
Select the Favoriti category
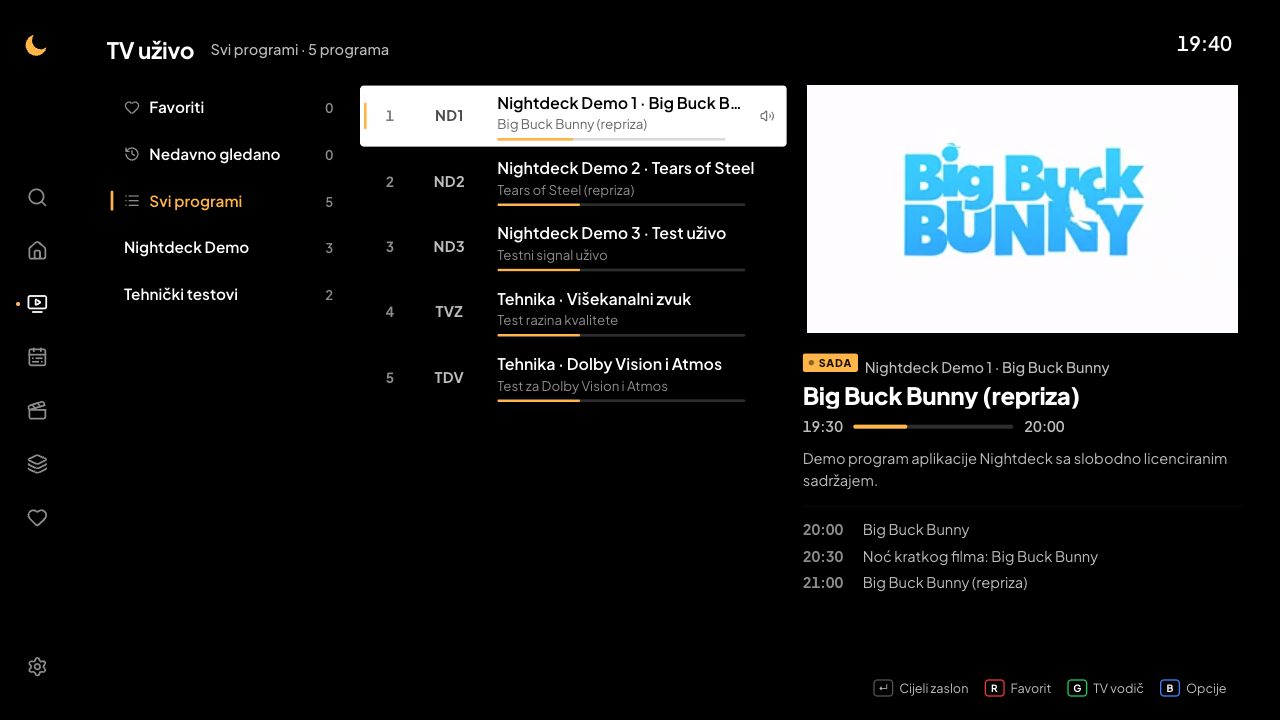226,108
